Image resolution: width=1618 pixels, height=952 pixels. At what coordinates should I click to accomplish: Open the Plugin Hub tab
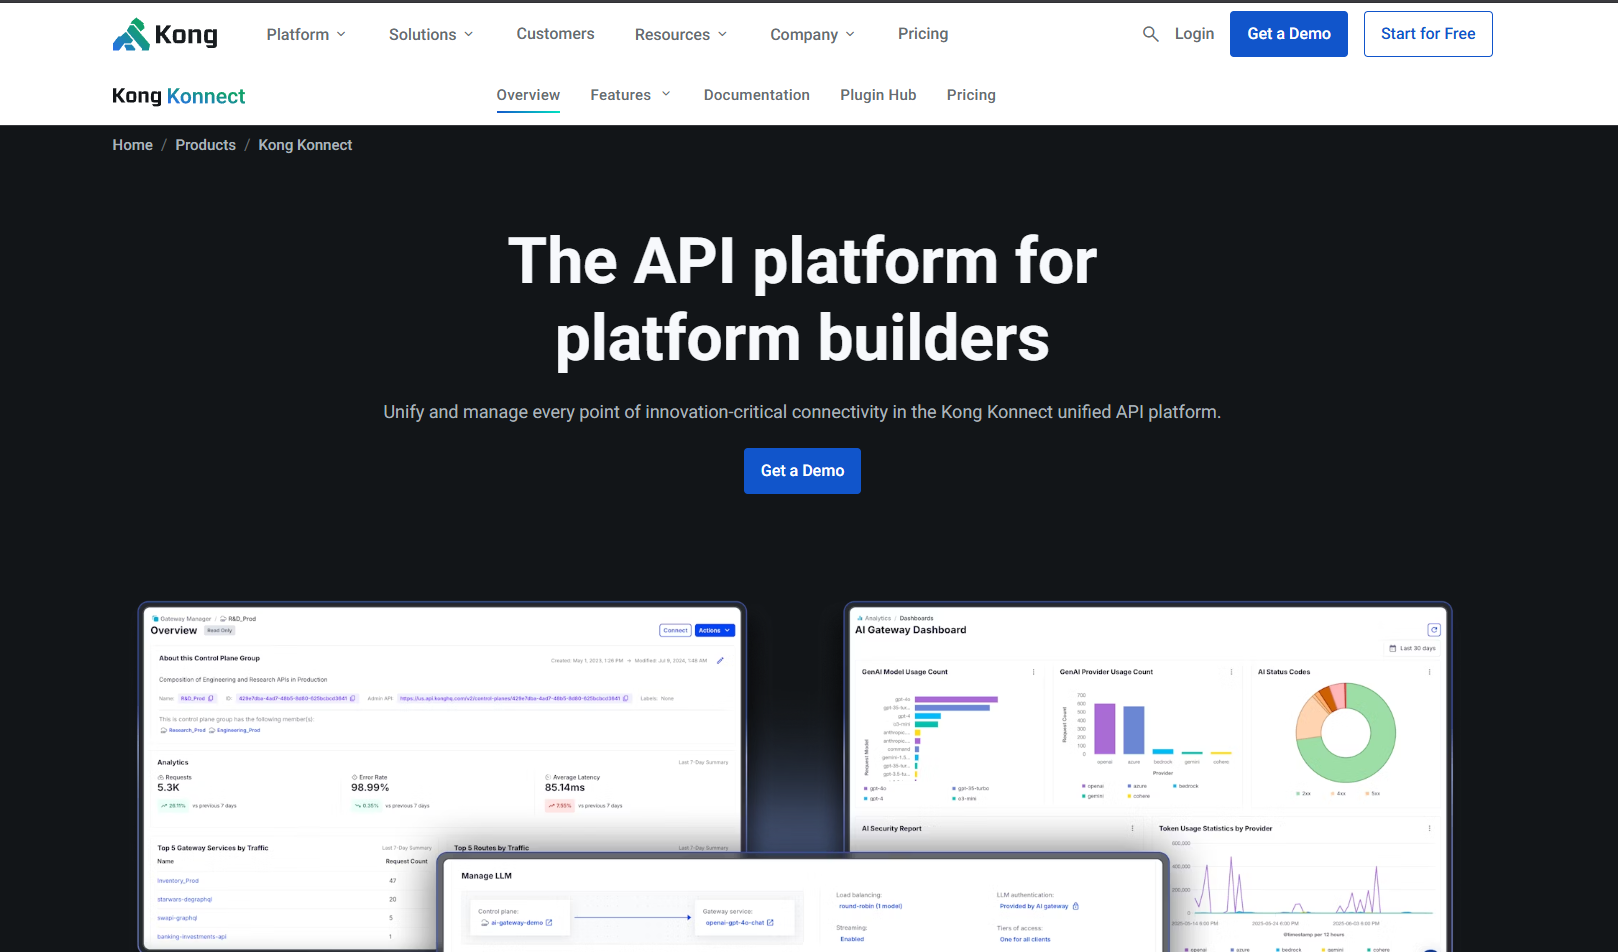click(x=878, y=95)
